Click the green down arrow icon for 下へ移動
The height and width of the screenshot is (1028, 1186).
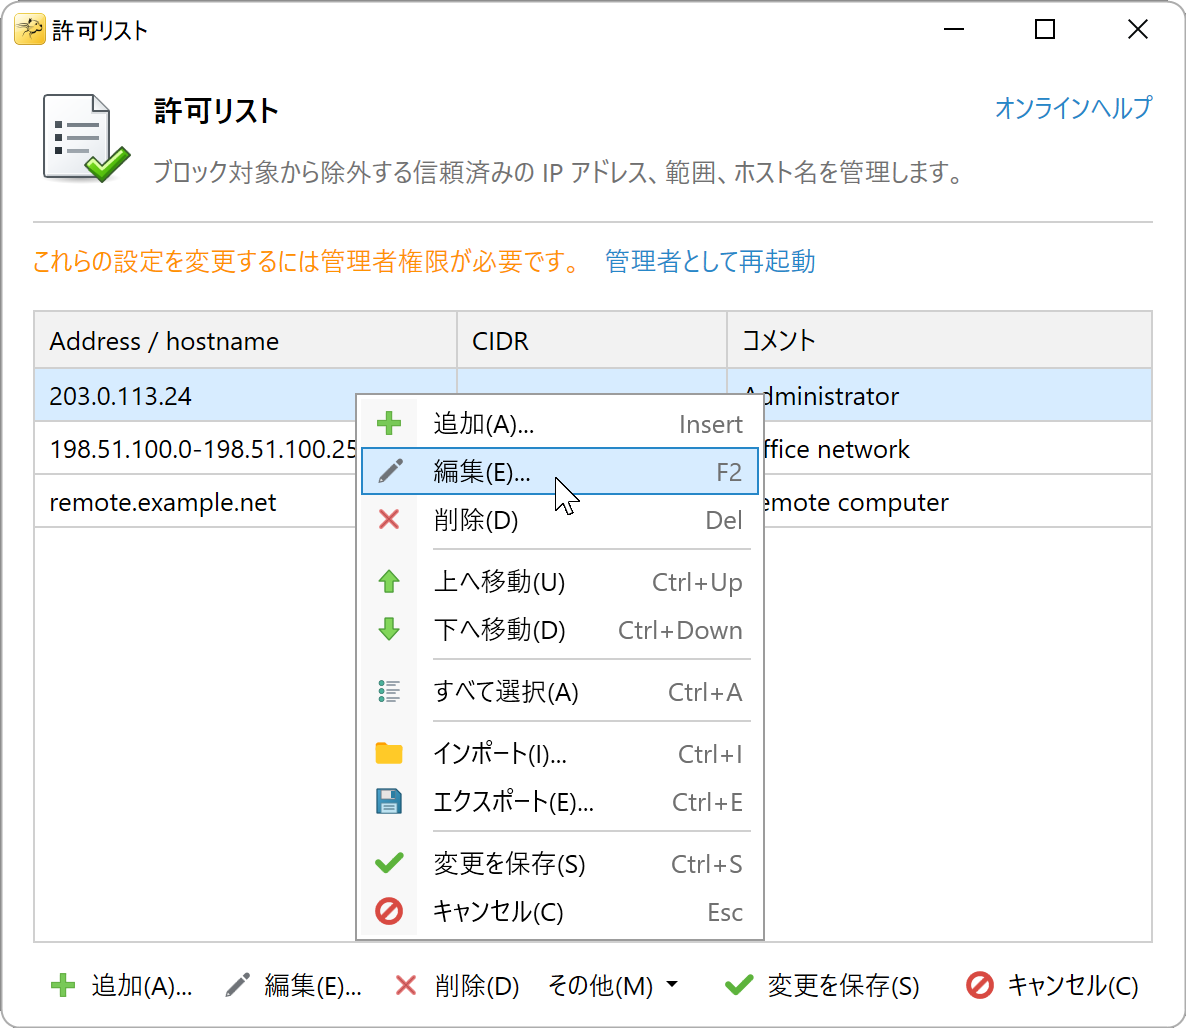click(389, 629)
